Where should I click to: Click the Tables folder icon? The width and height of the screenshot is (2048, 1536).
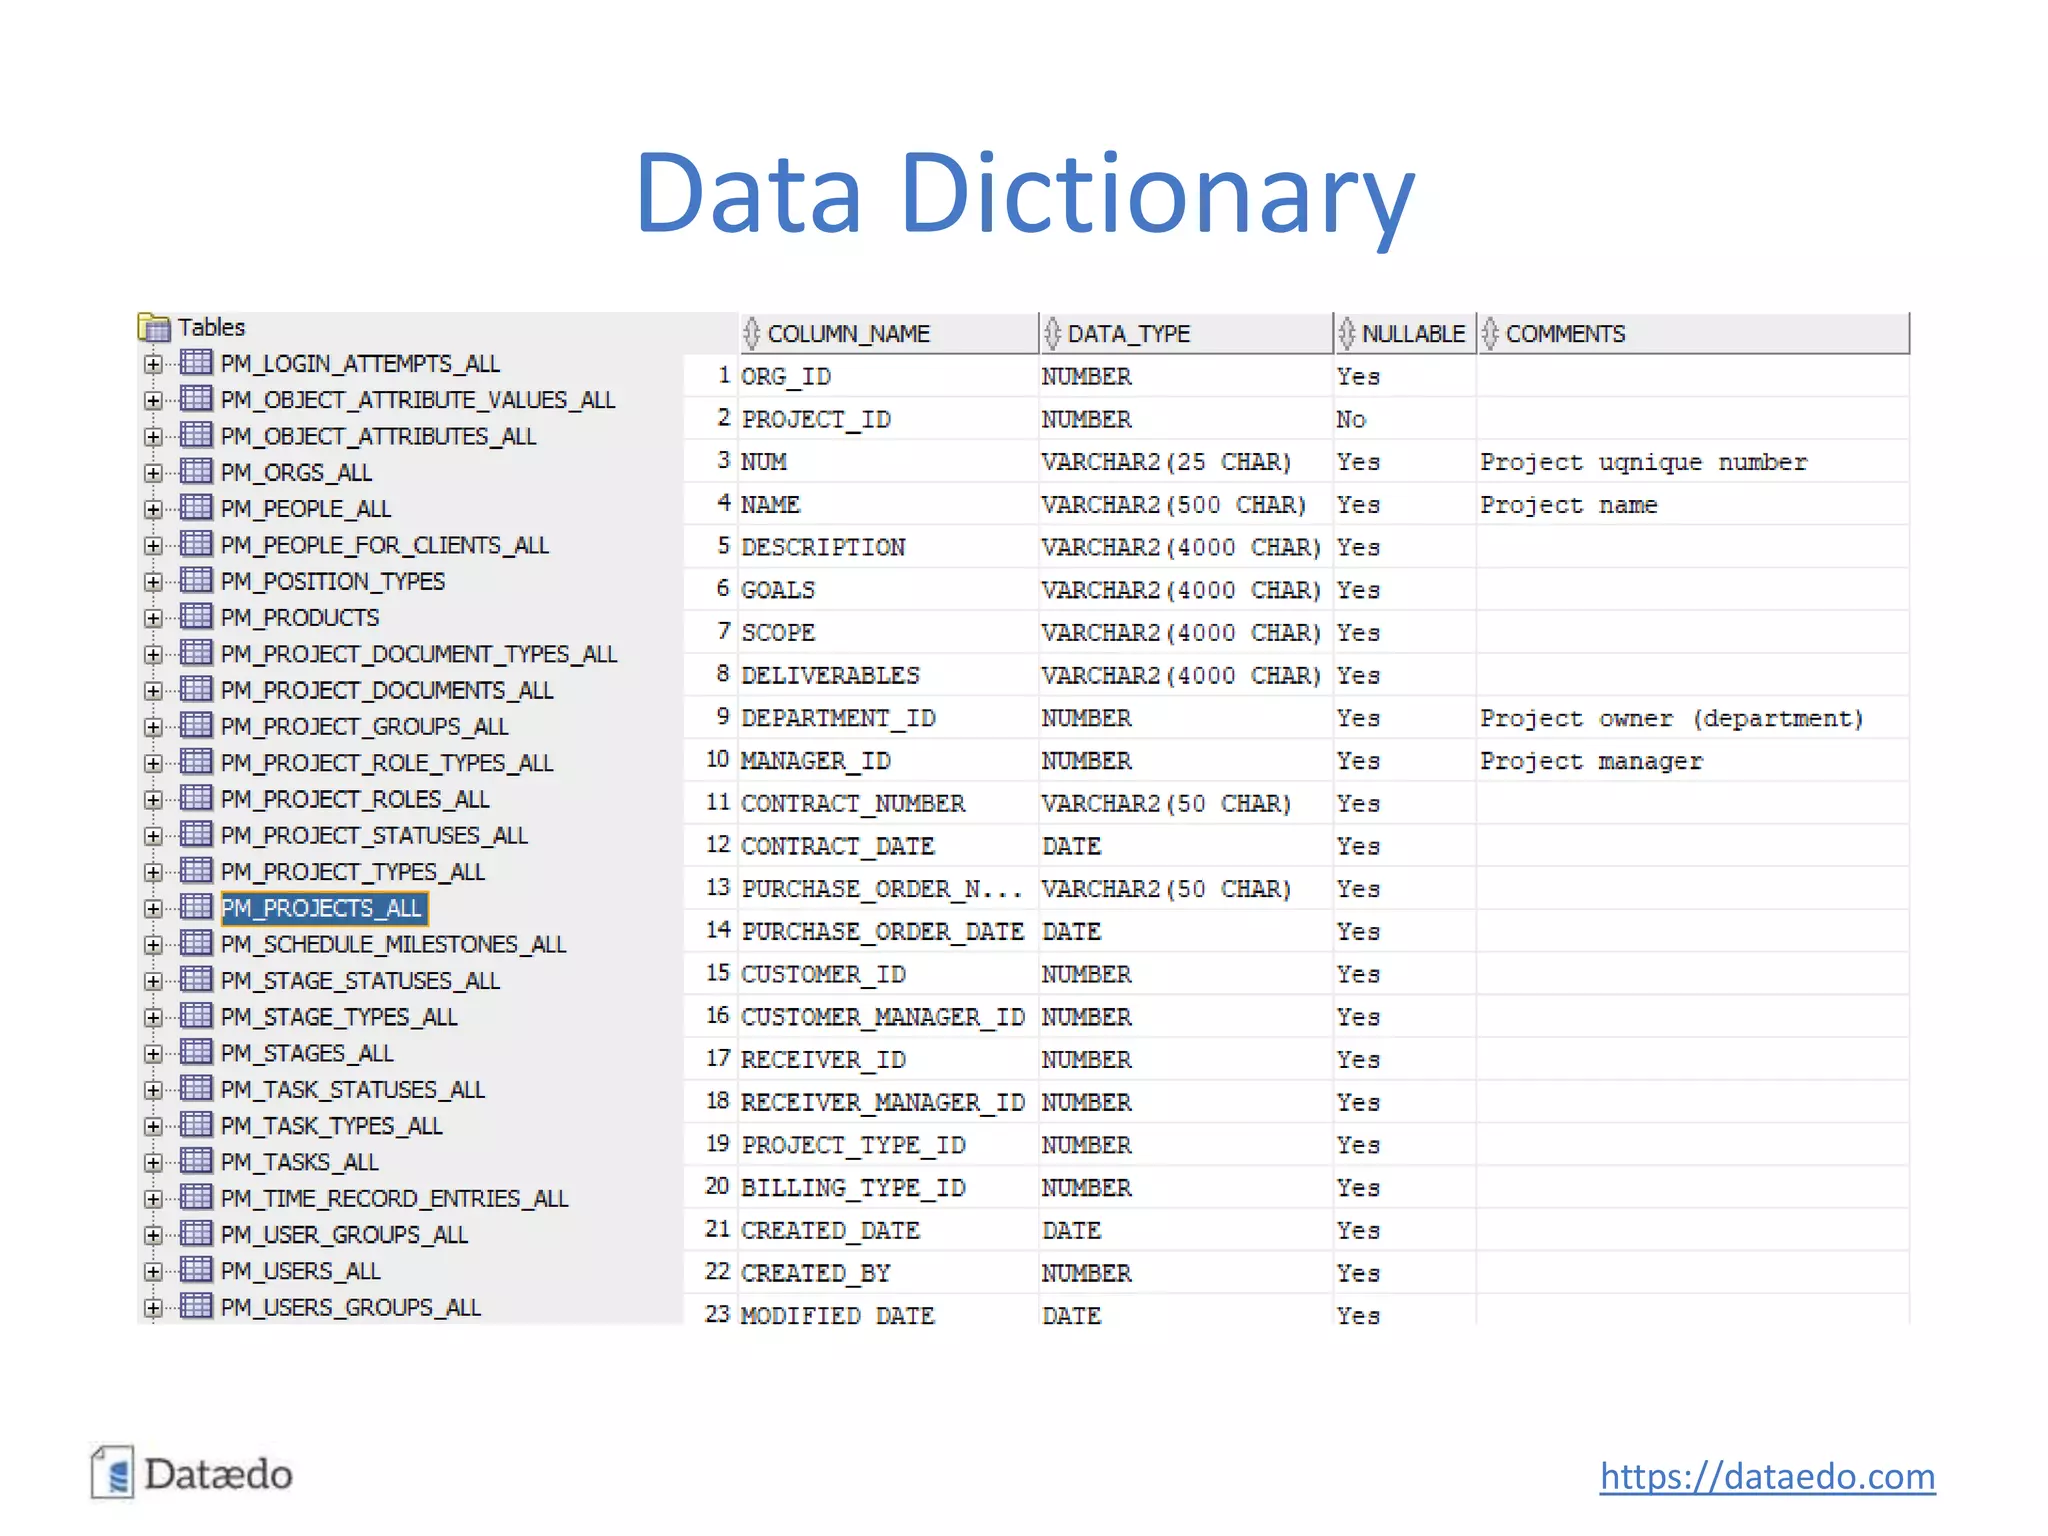154,327
